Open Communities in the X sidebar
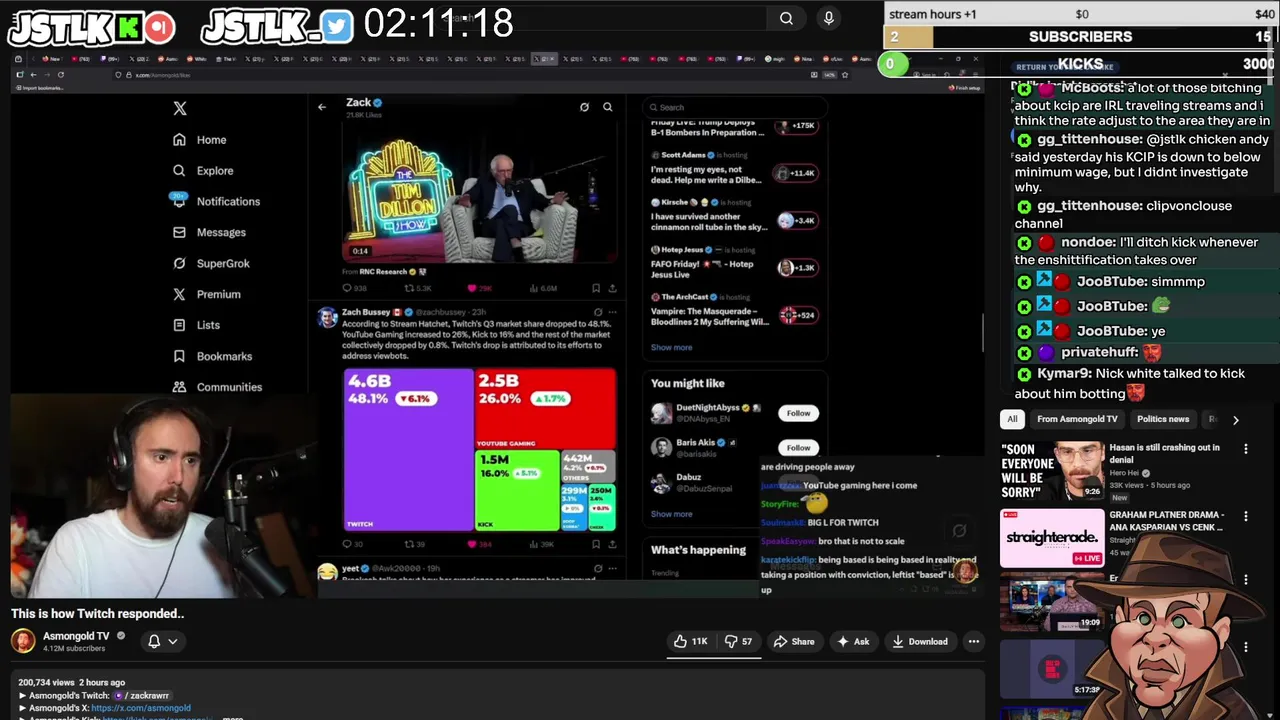 click(217, 387)
